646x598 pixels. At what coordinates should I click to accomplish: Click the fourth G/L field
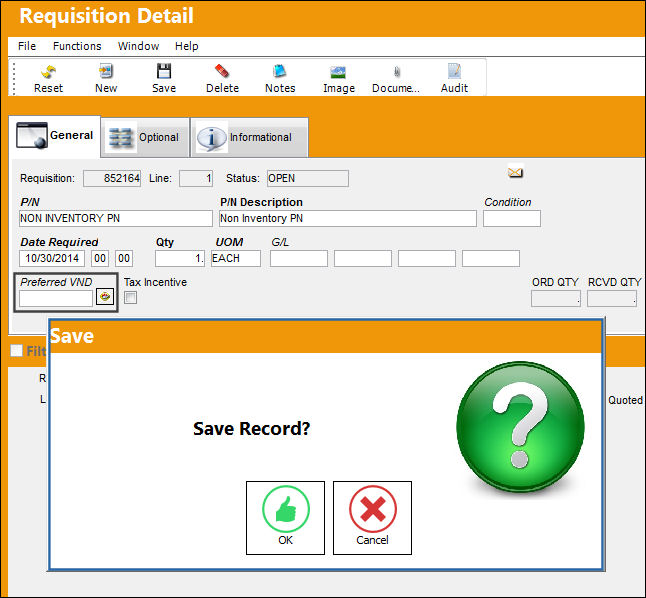(x=491, y=258)
